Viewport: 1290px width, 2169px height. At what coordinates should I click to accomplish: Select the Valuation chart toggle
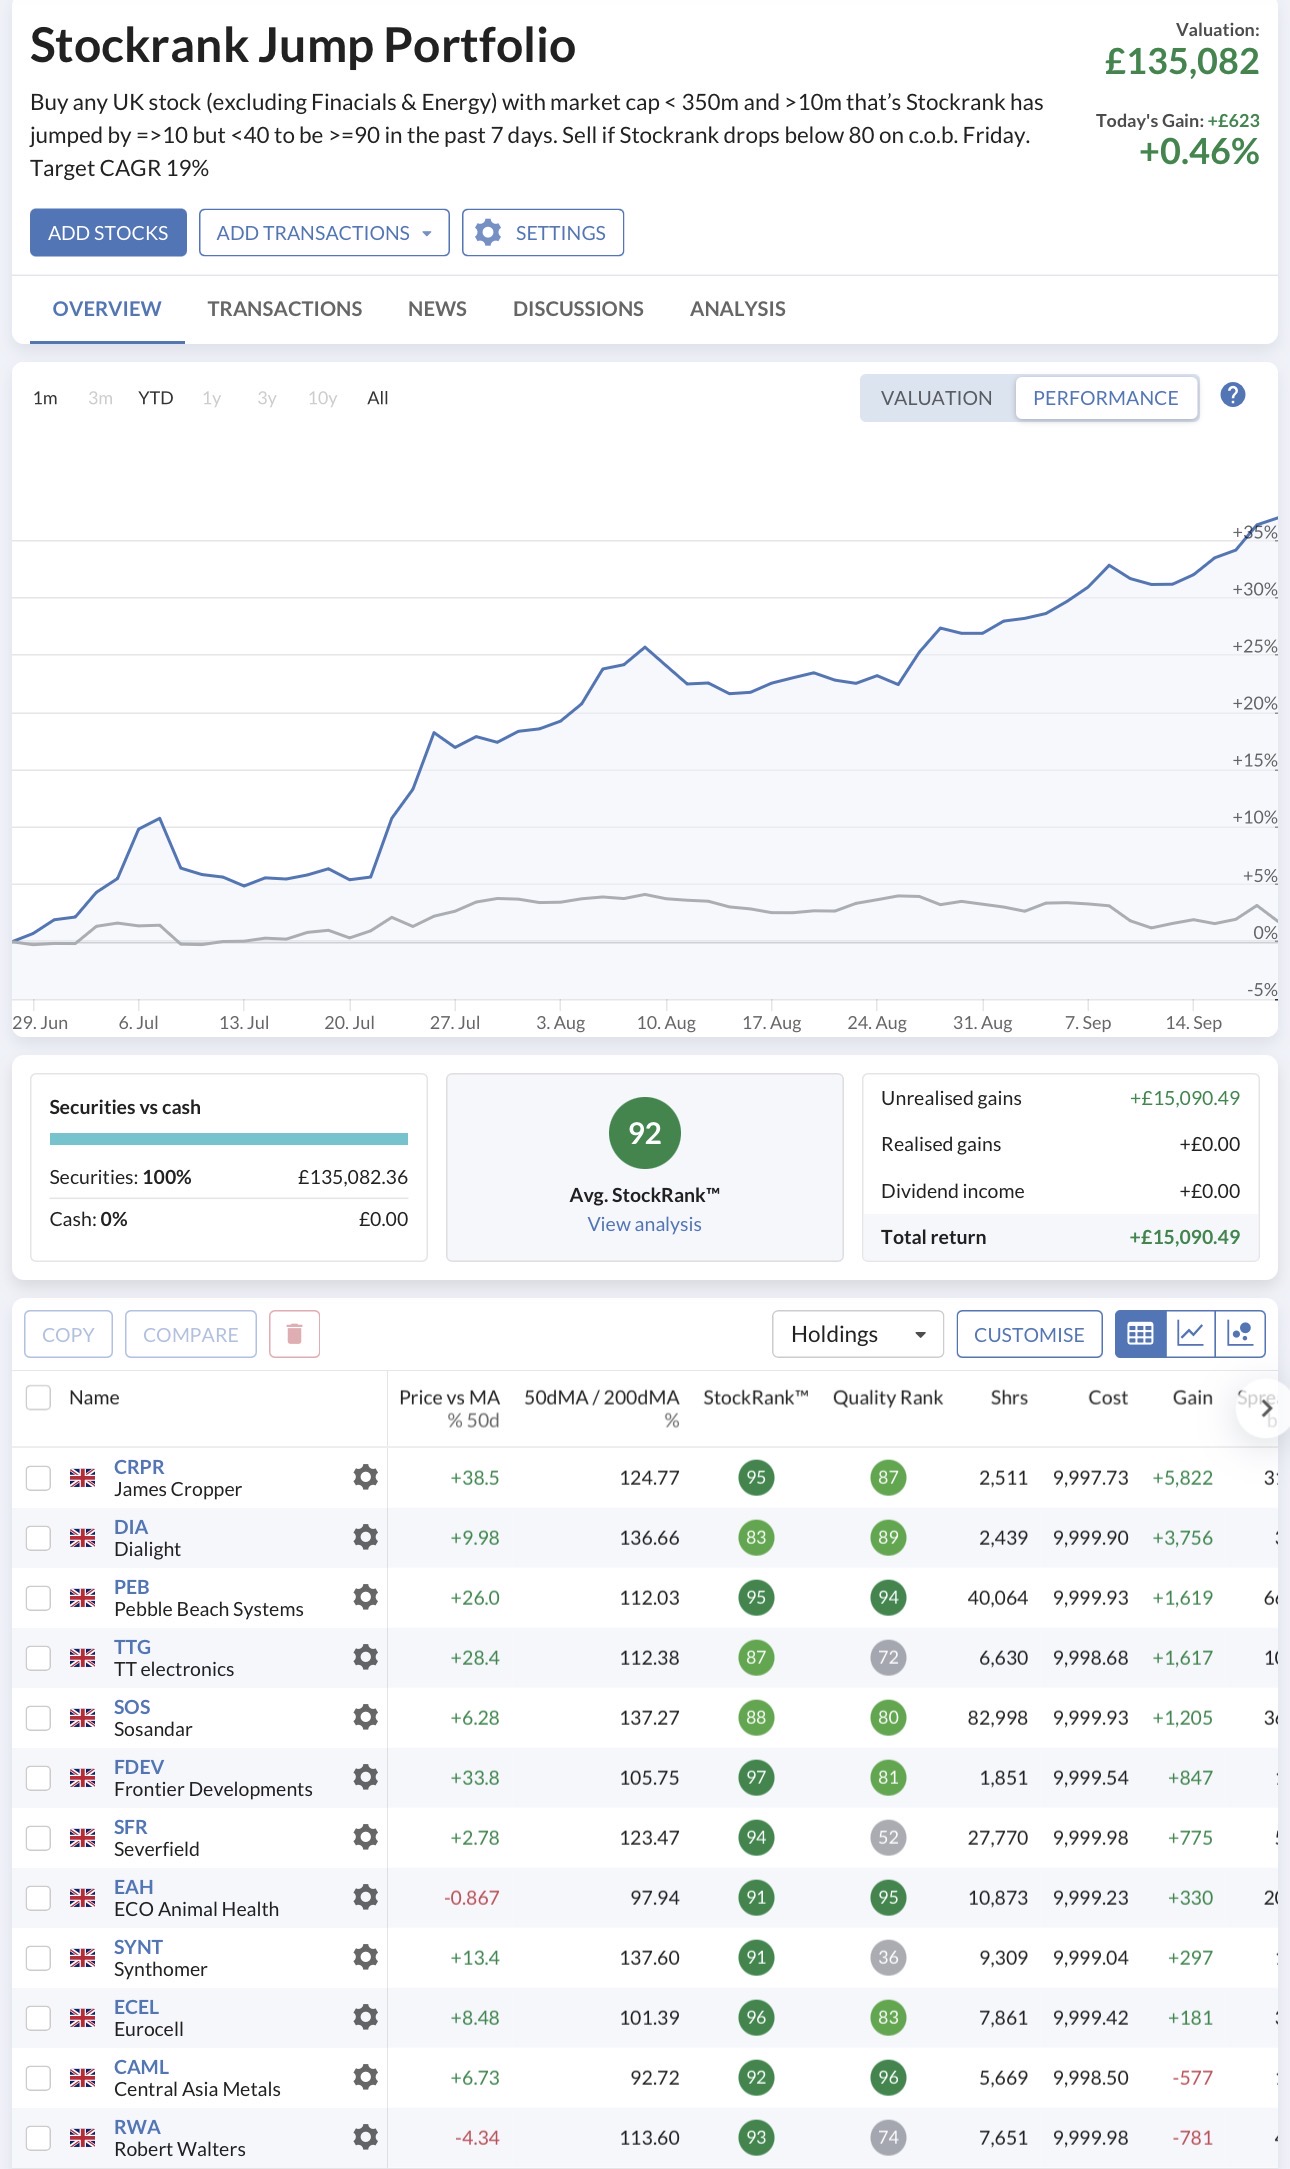coord(937,398)
